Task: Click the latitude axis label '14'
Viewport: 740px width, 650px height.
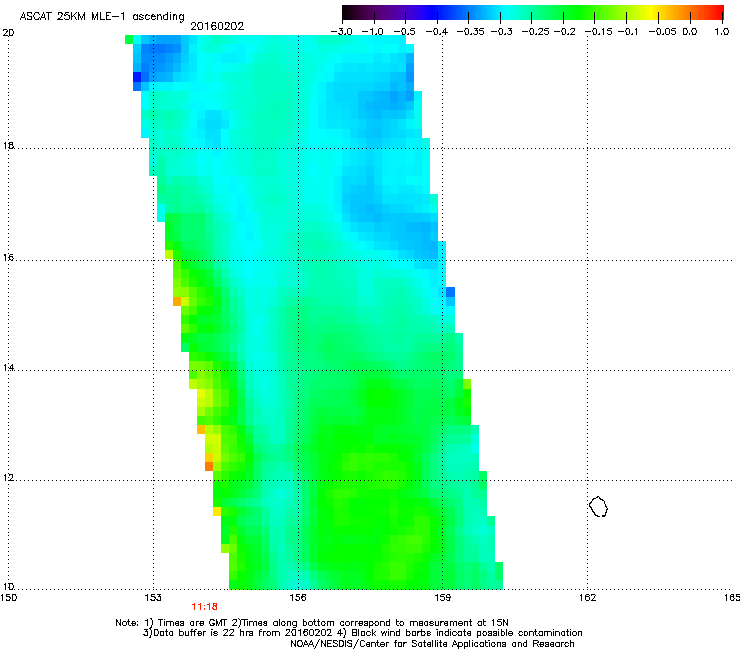Action: coord(8,367)
